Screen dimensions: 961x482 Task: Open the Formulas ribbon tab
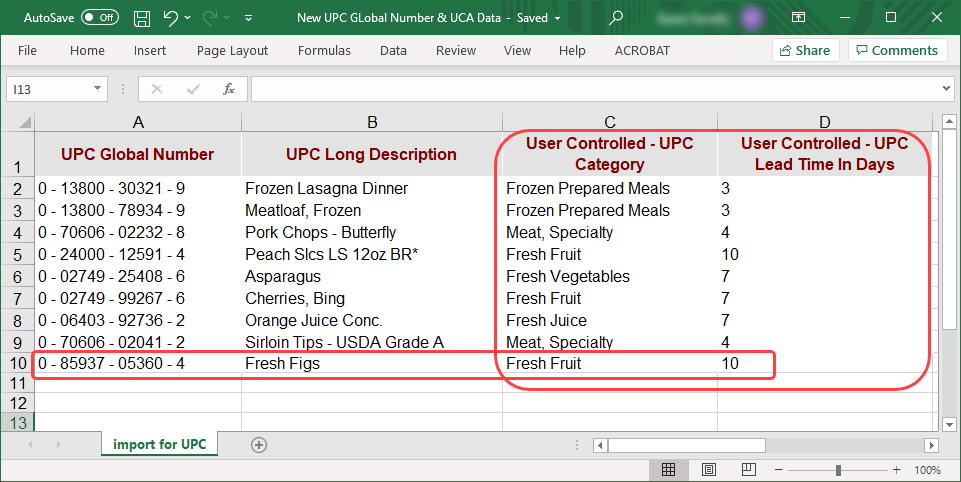pos(323,51)
